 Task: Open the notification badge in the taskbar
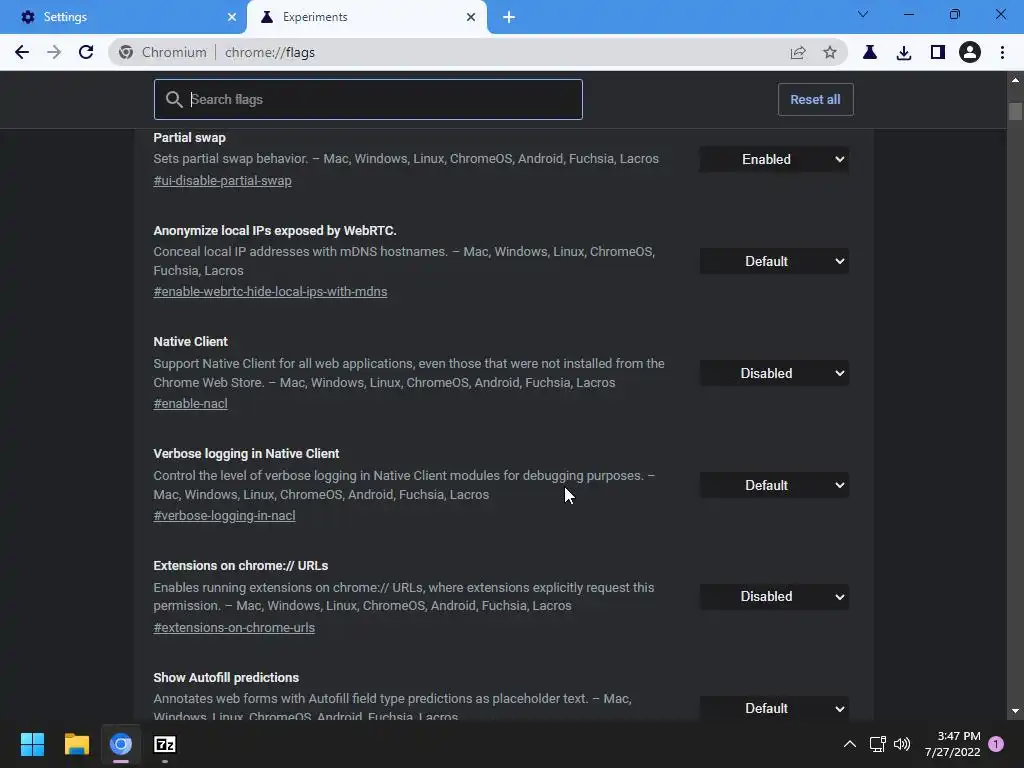[x=996, y=744]
